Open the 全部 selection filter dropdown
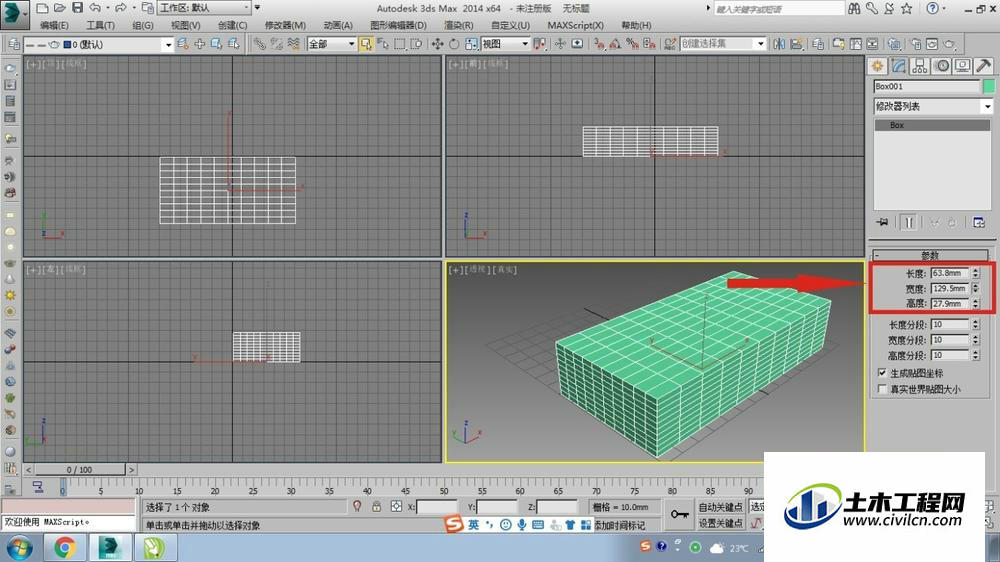The image size is (1000, 562). click(x=331, y=44)
